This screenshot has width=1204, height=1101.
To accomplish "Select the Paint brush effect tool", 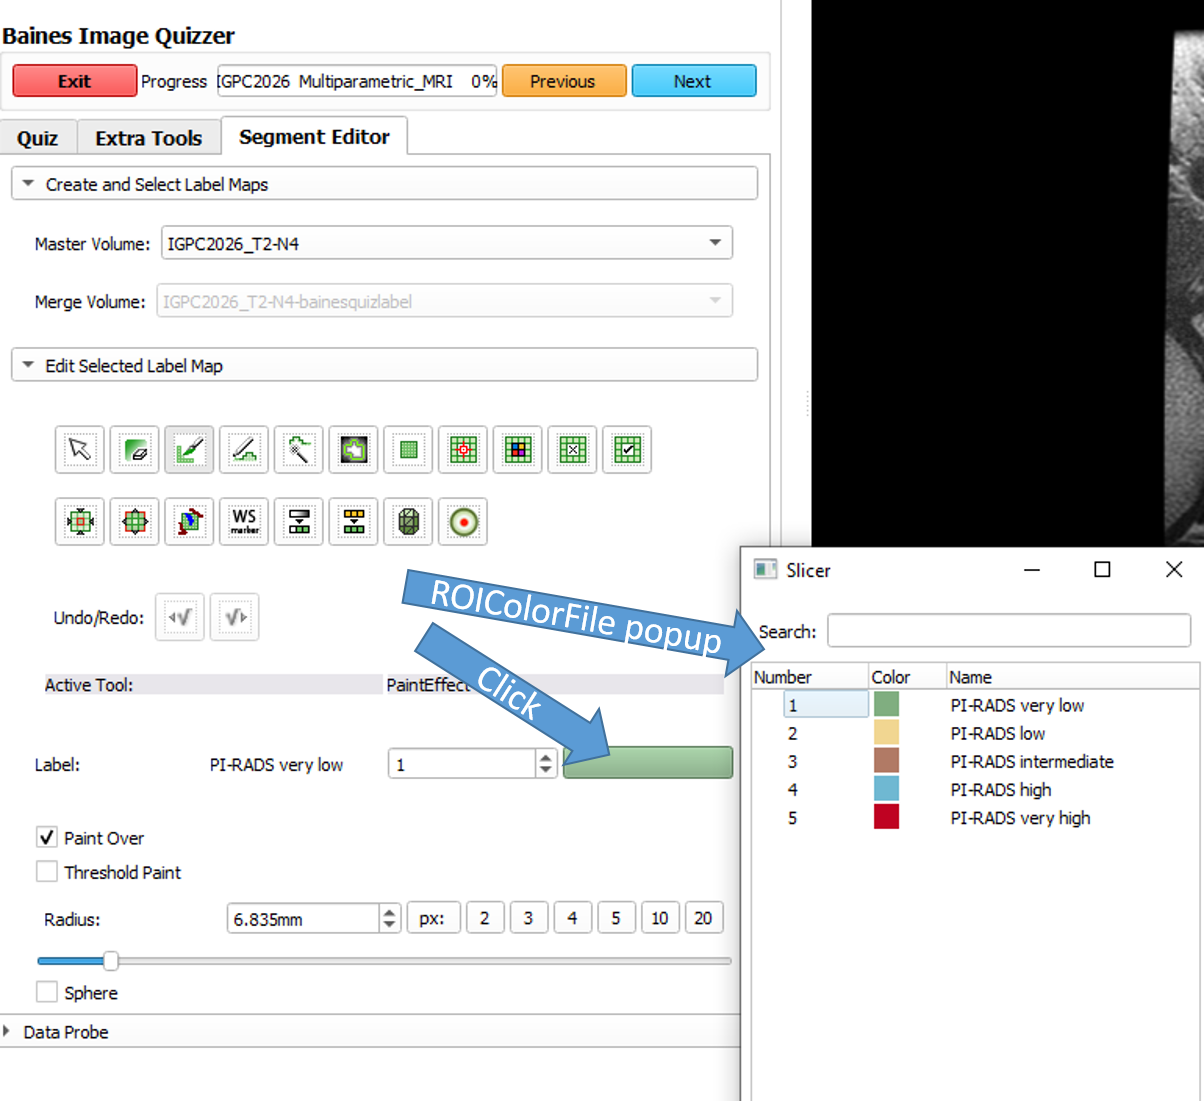I will pos(189,450).
